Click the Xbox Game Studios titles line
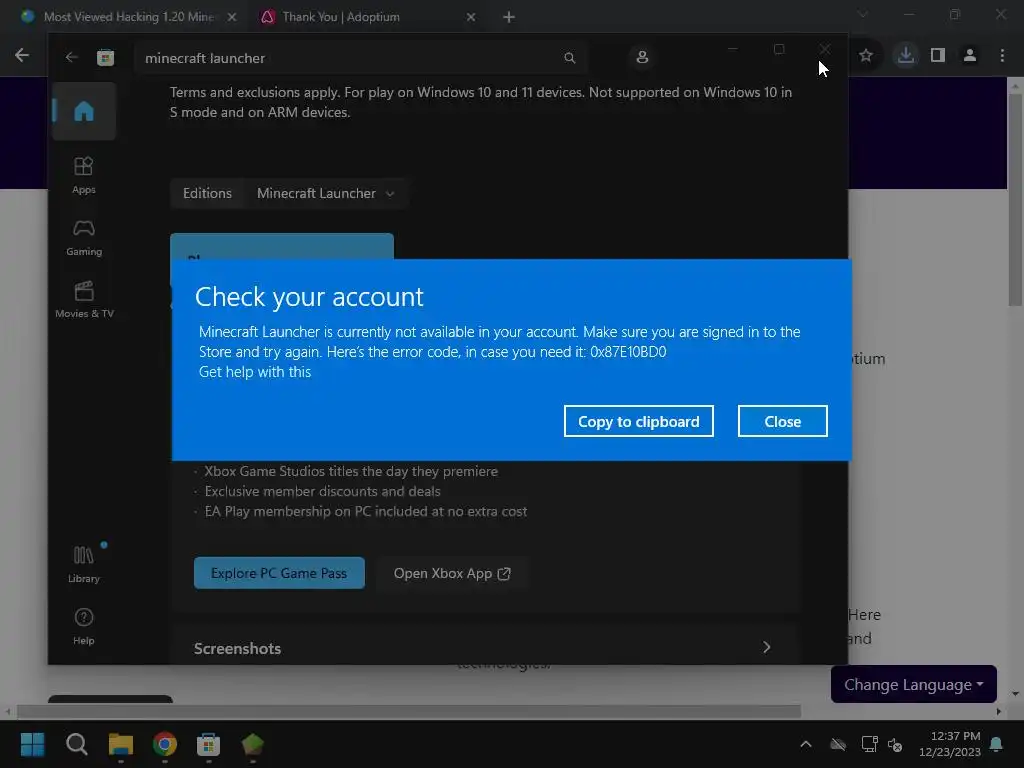 tap(351, 471)
